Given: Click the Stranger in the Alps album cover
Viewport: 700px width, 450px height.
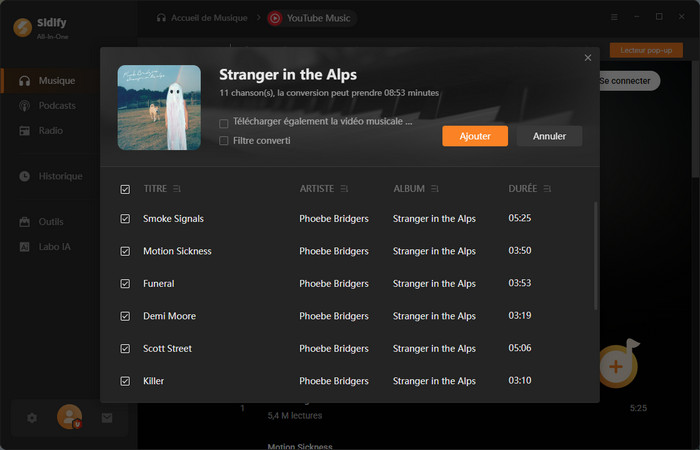Looking at the screenshot, I should click(x=159, y=108).
